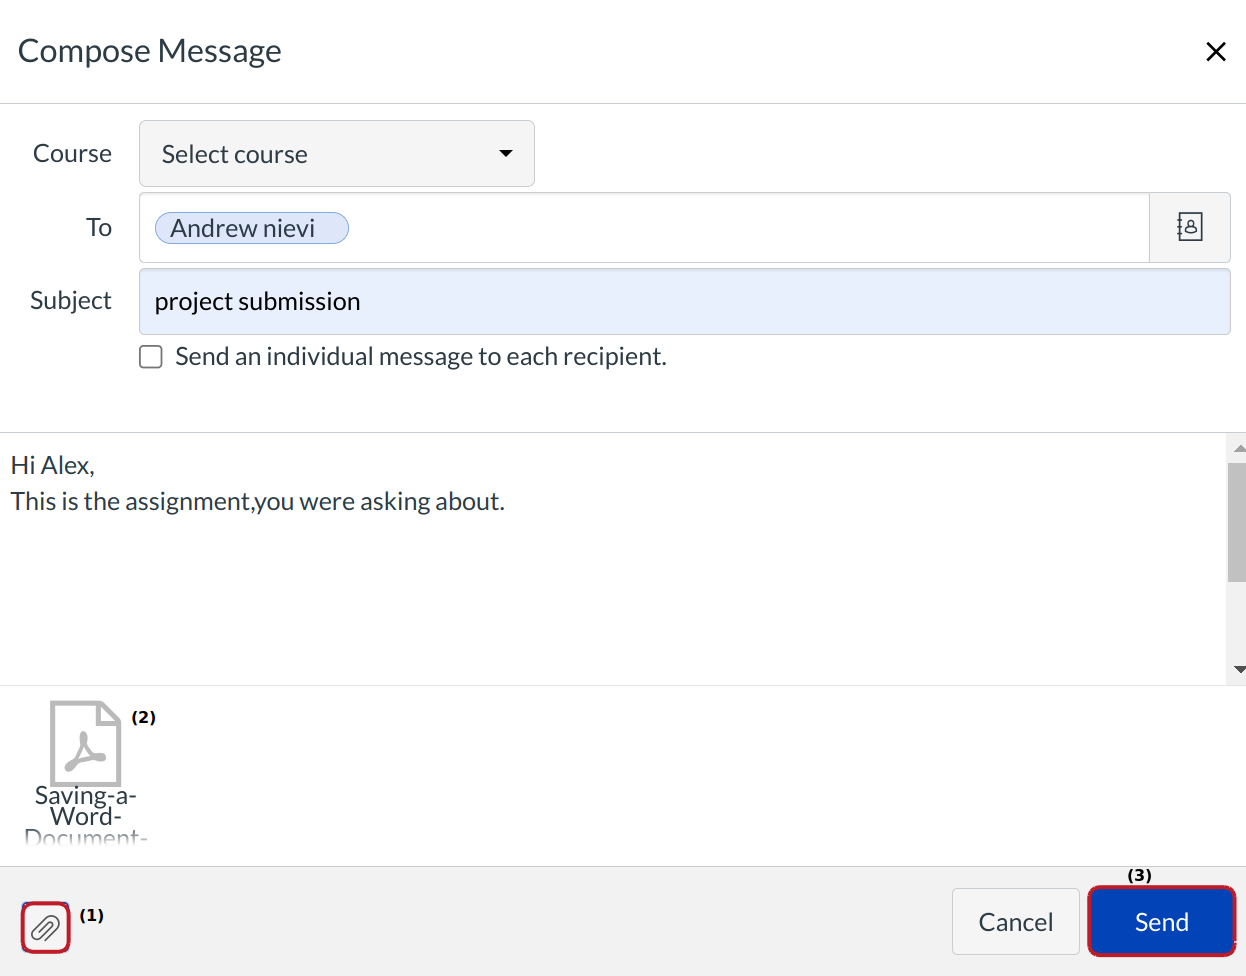The width and height of the screenshot is (1246, 976).
Task: Click the message scrollbar down arrow
Action: pos(1238,670)
